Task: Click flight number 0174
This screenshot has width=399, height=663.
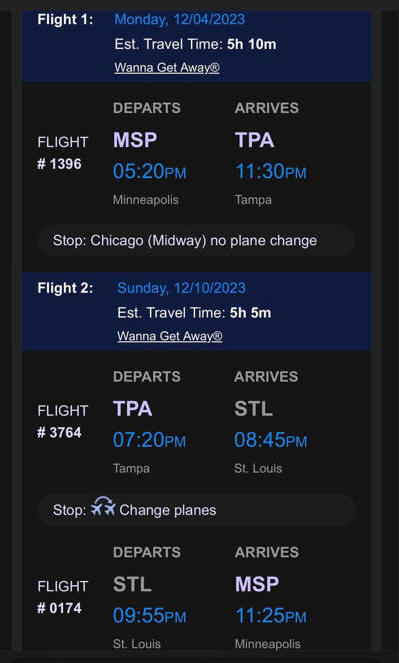Action: click(x=60, y=608)
